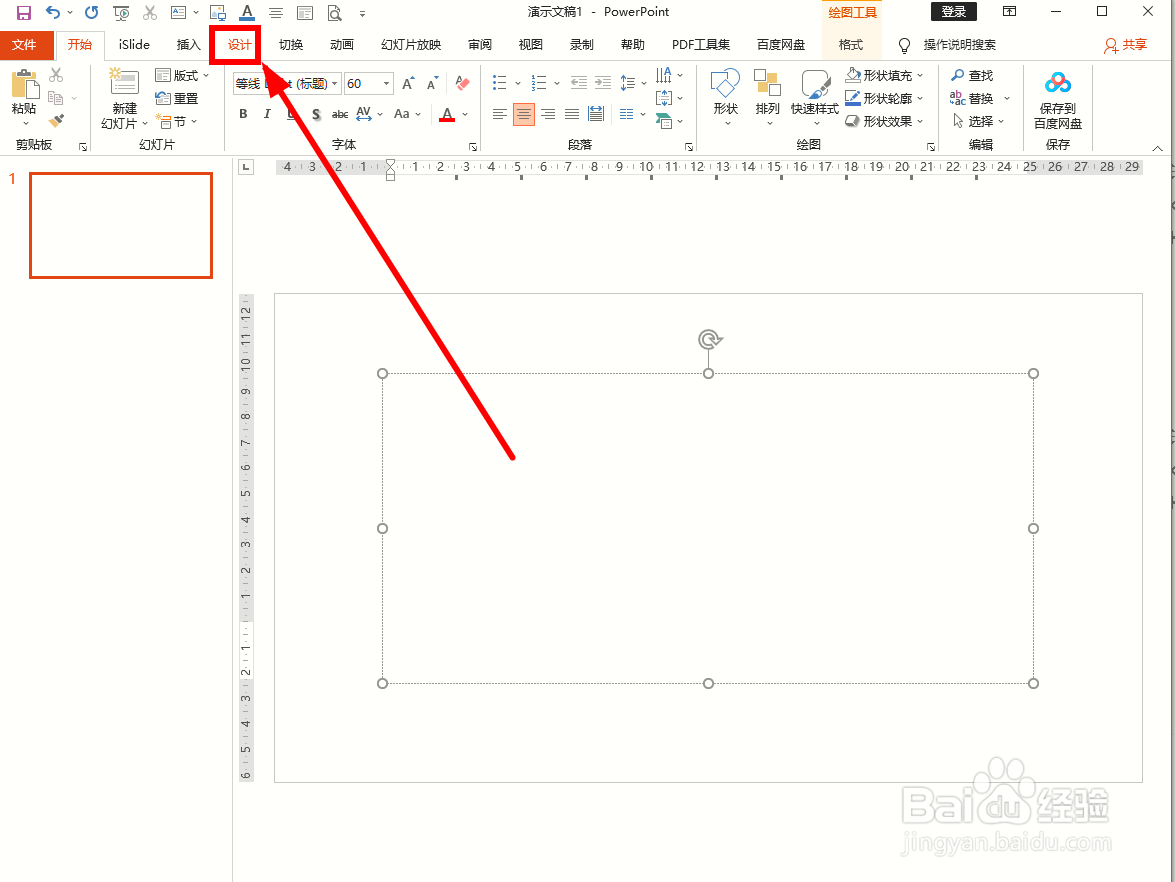Viewport: 1175px width, 882px height.
Task: Click 替换 Replace button
Action: click(972, 98)
